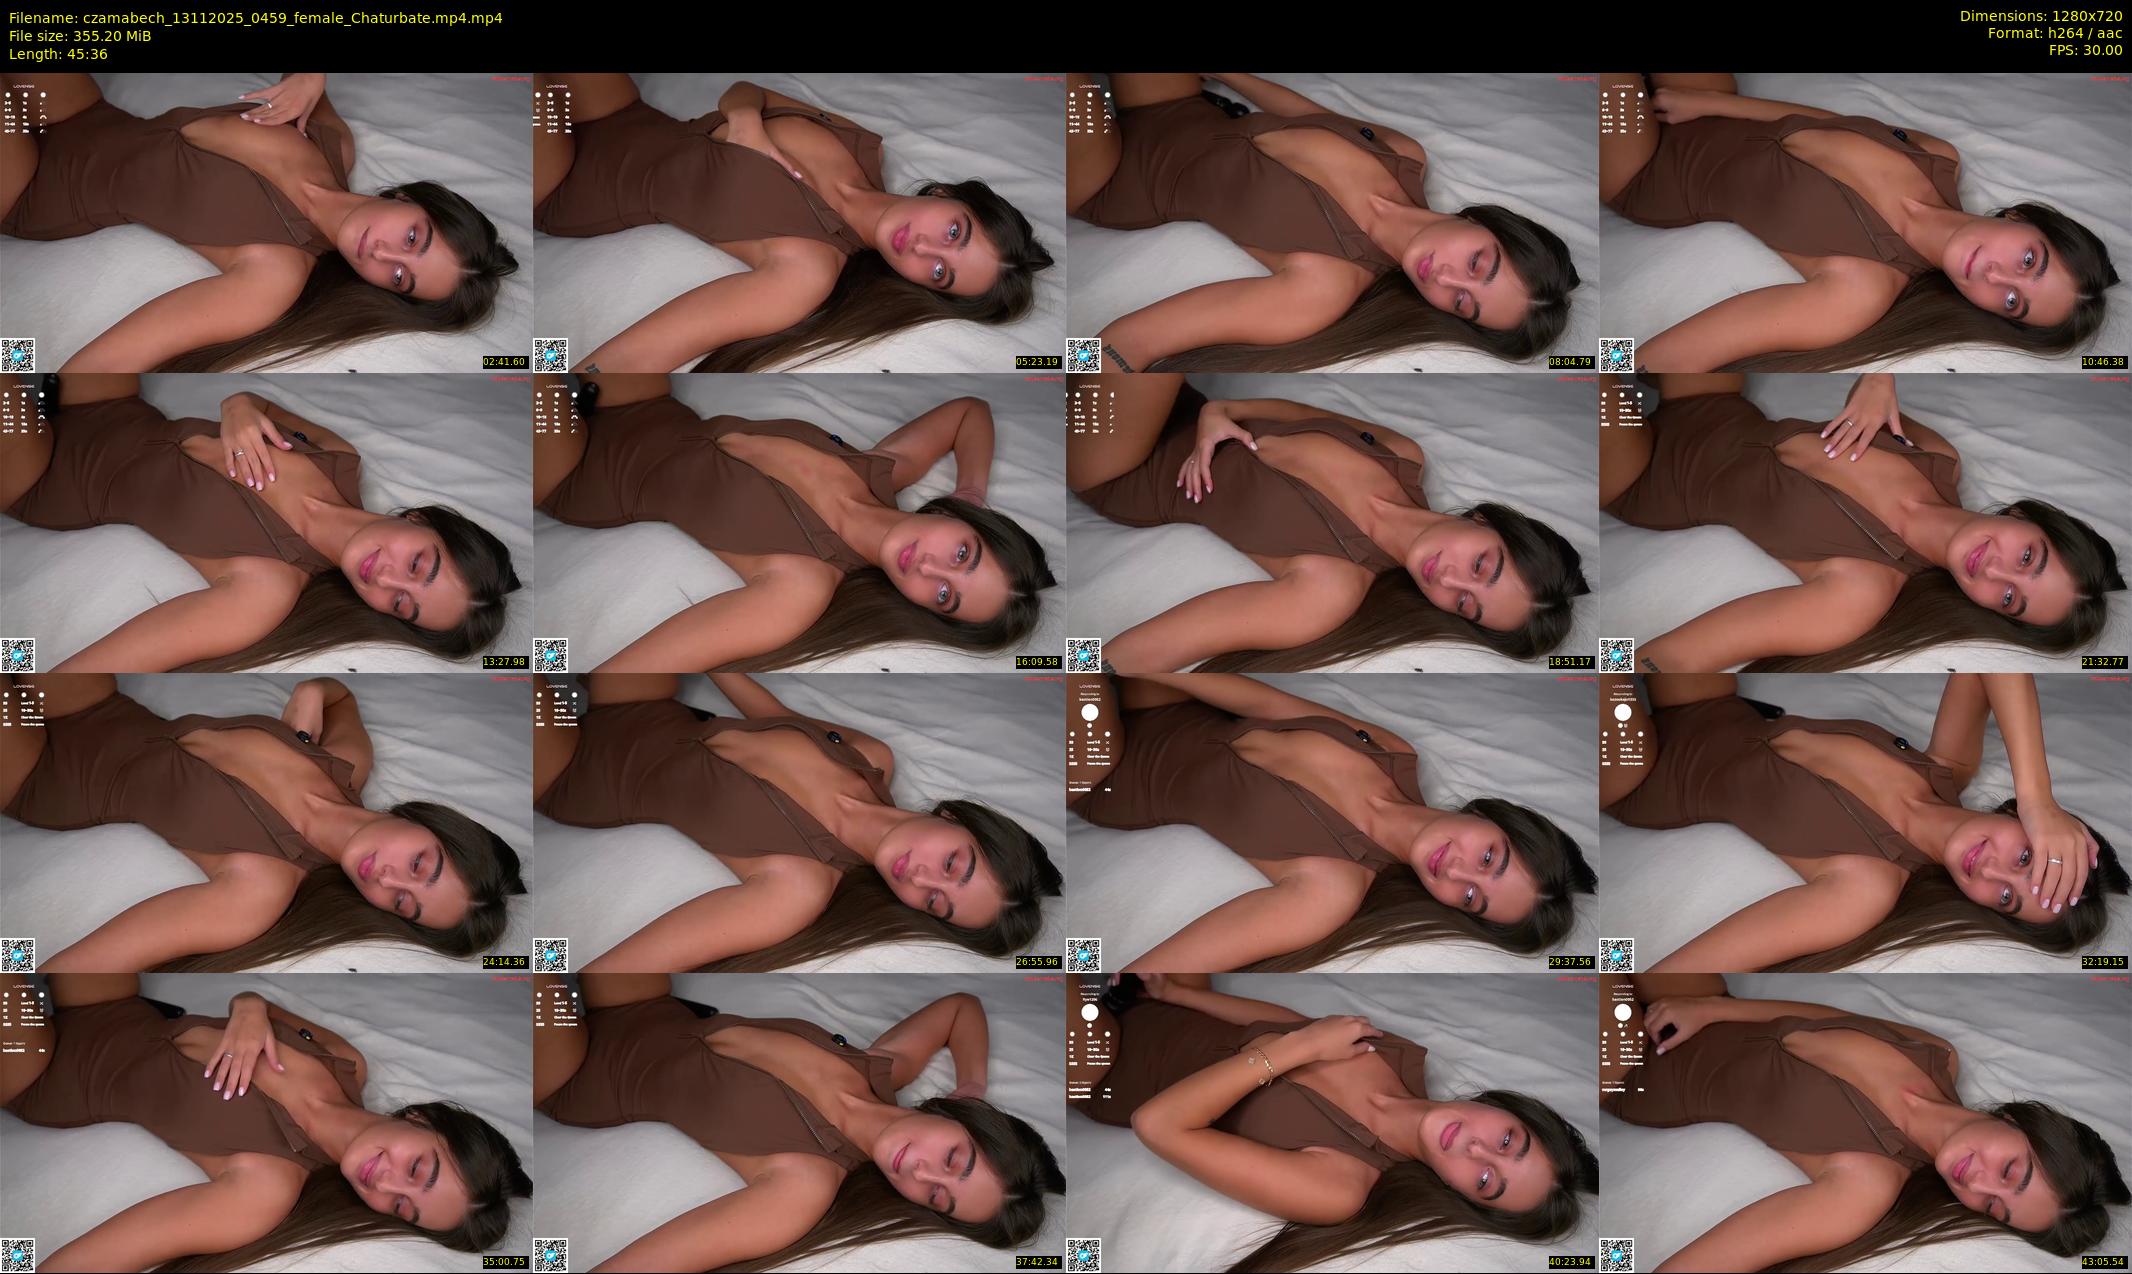Click the QR code in the 18:51.17 frame
2132x1274 pixels.
[x=1083, y=655]
